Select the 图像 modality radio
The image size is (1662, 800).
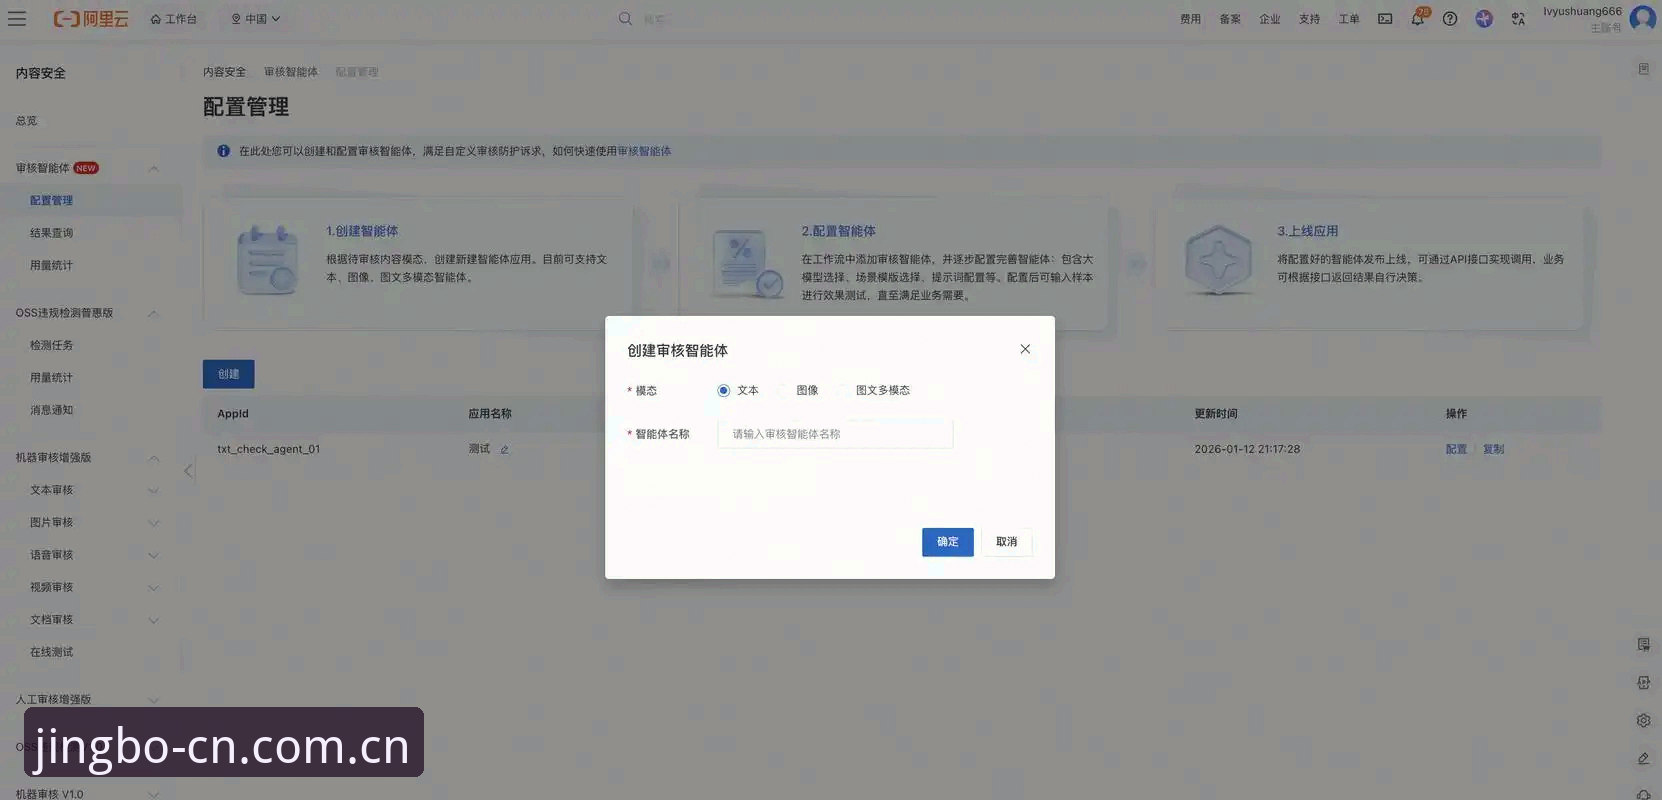point(783,390)
